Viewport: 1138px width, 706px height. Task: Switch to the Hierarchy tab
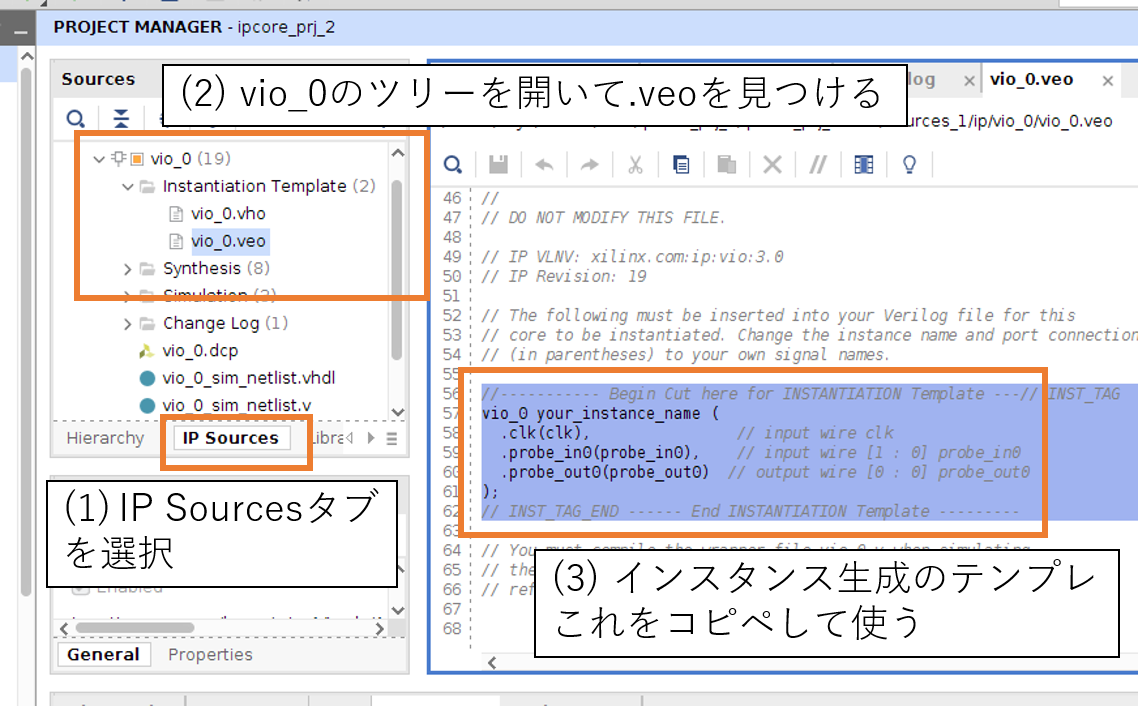tap(105, 438)
